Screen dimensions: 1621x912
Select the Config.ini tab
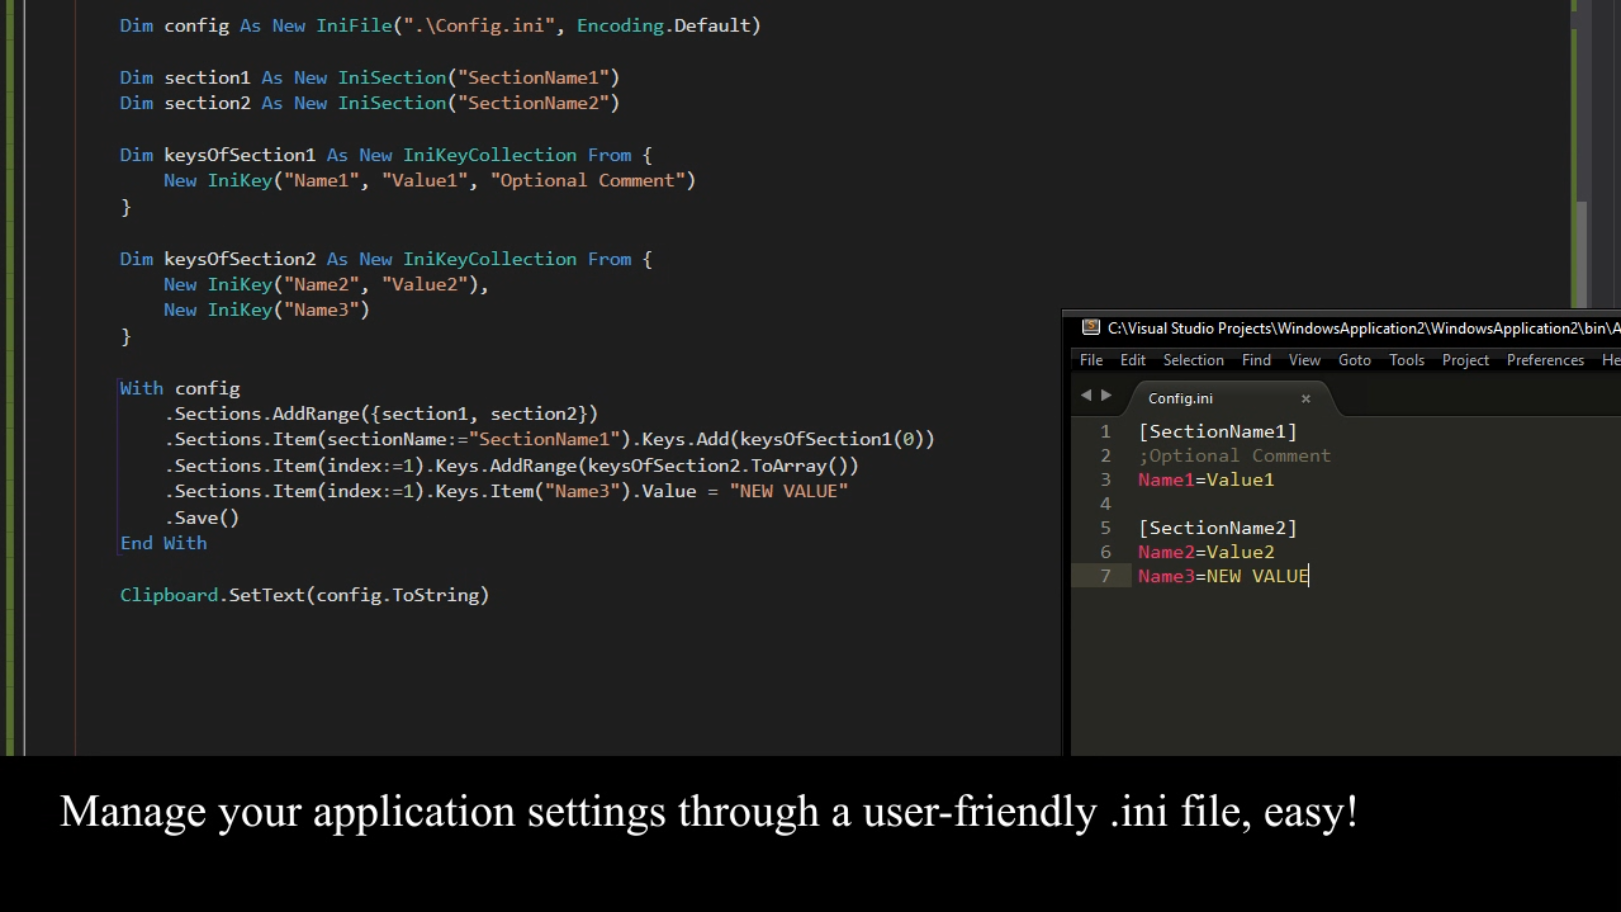(1180, 398)
